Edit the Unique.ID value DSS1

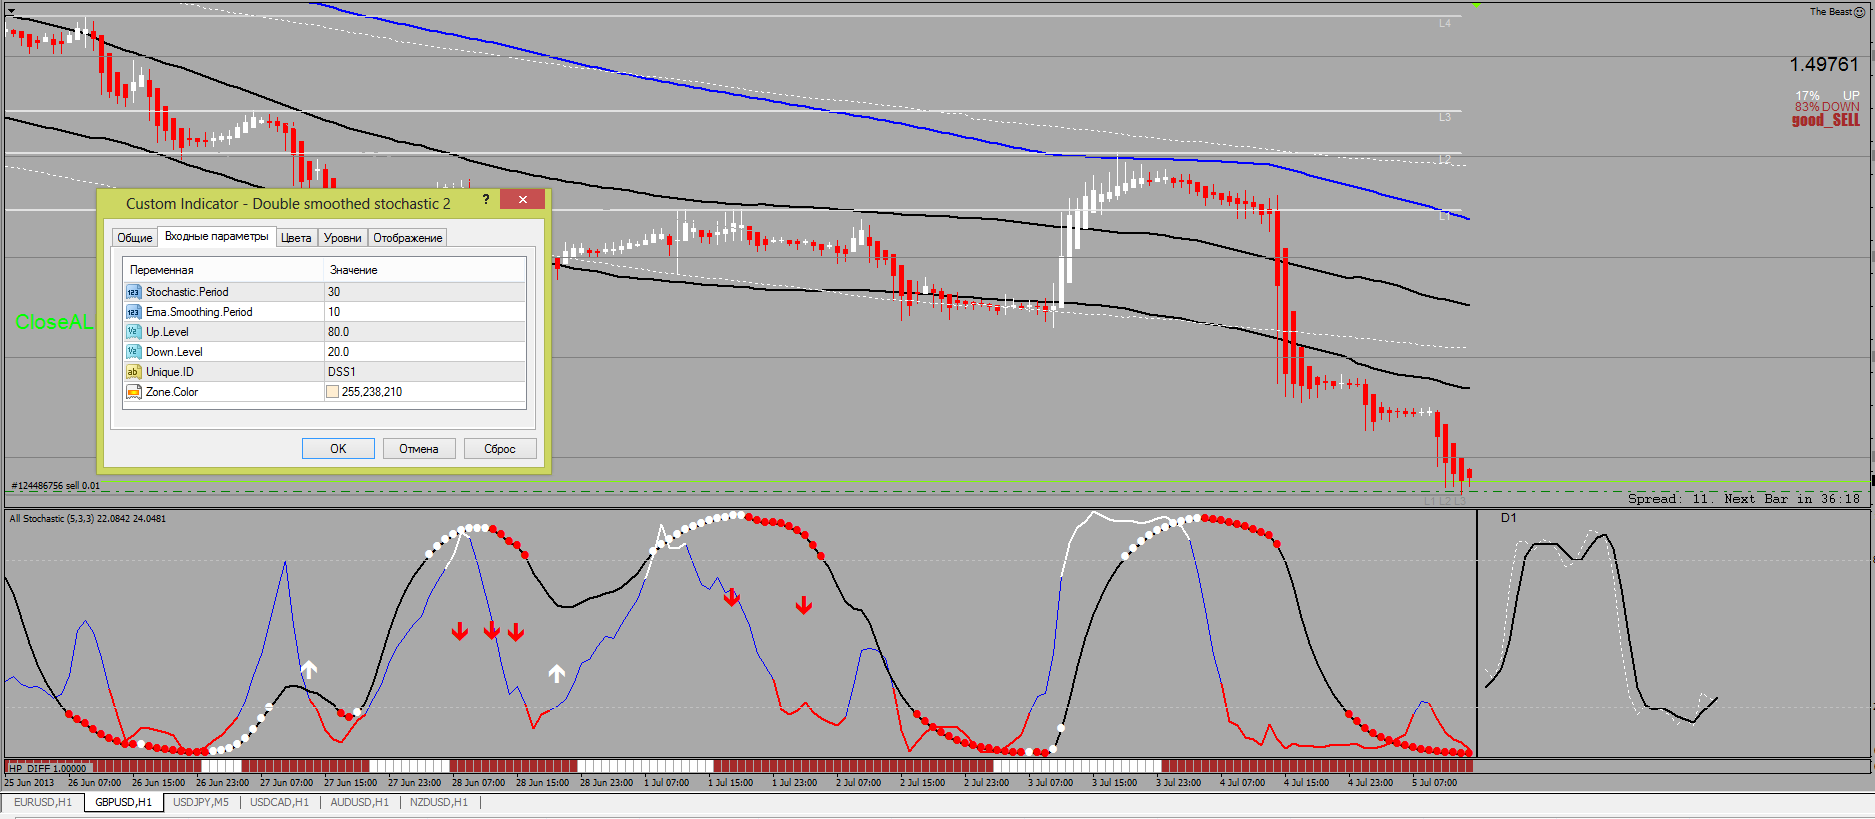pyautogui.click(x=425, y=372)
